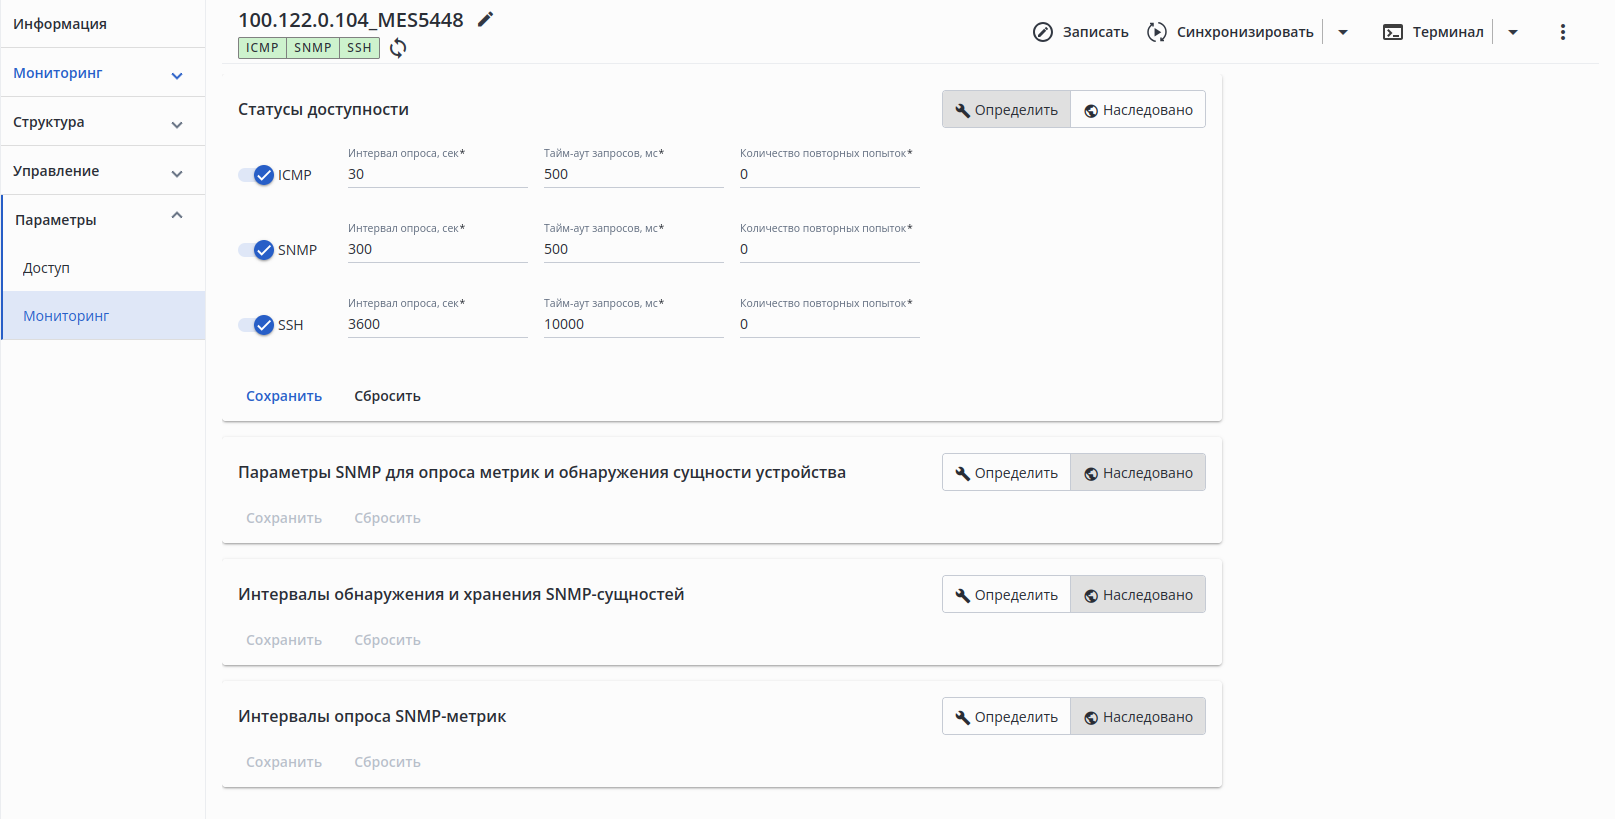Click the Записать compass icon
The width and height of the screenshot is (1615, 819).
[1043, 32]
